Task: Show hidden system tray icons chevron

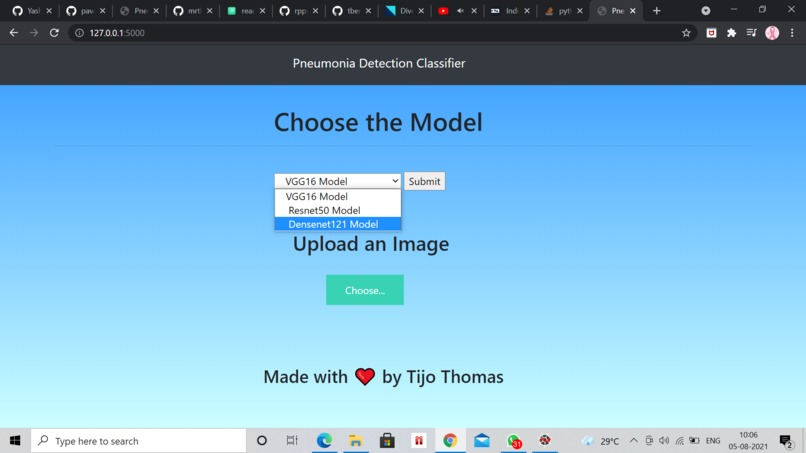Action: (633, 441)
